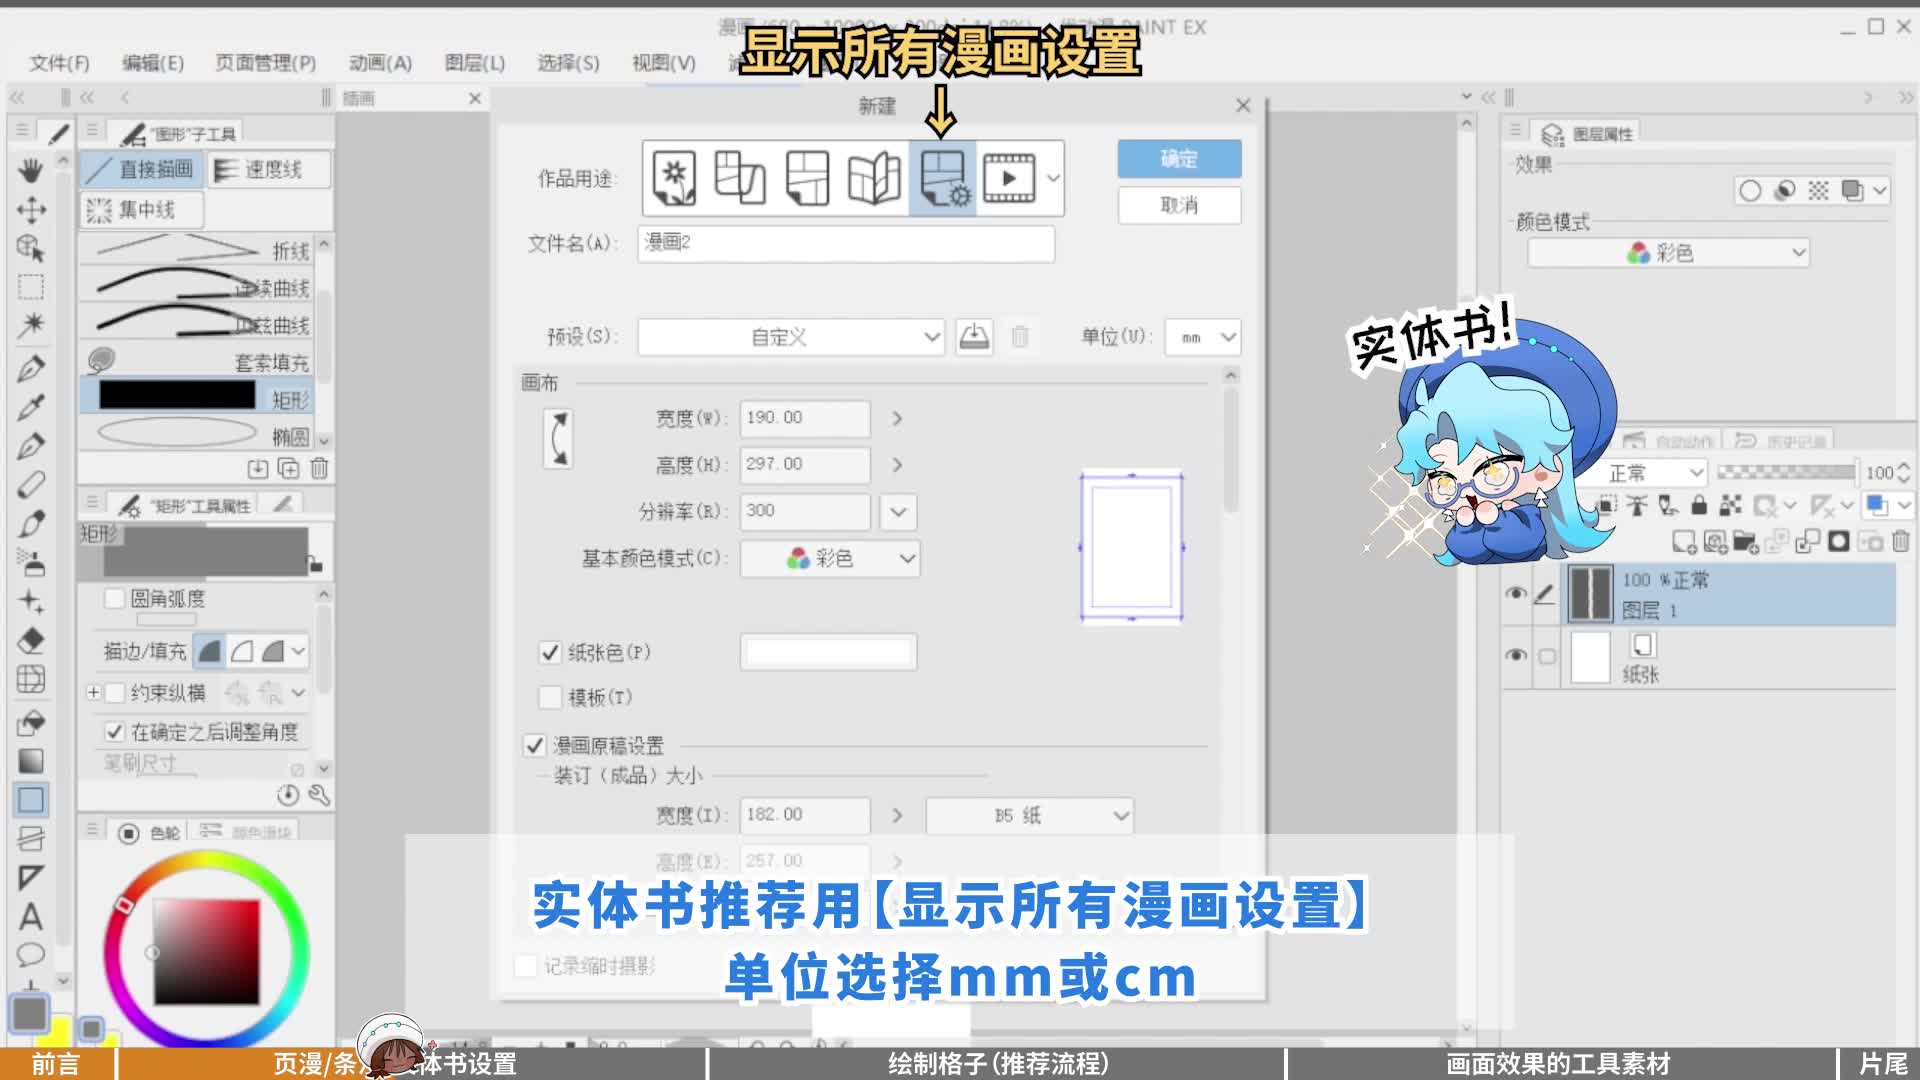Viewport: 1920px width, 1080px height.
Task: Open the 预设 preset dropdown
Action: [791, 338]
